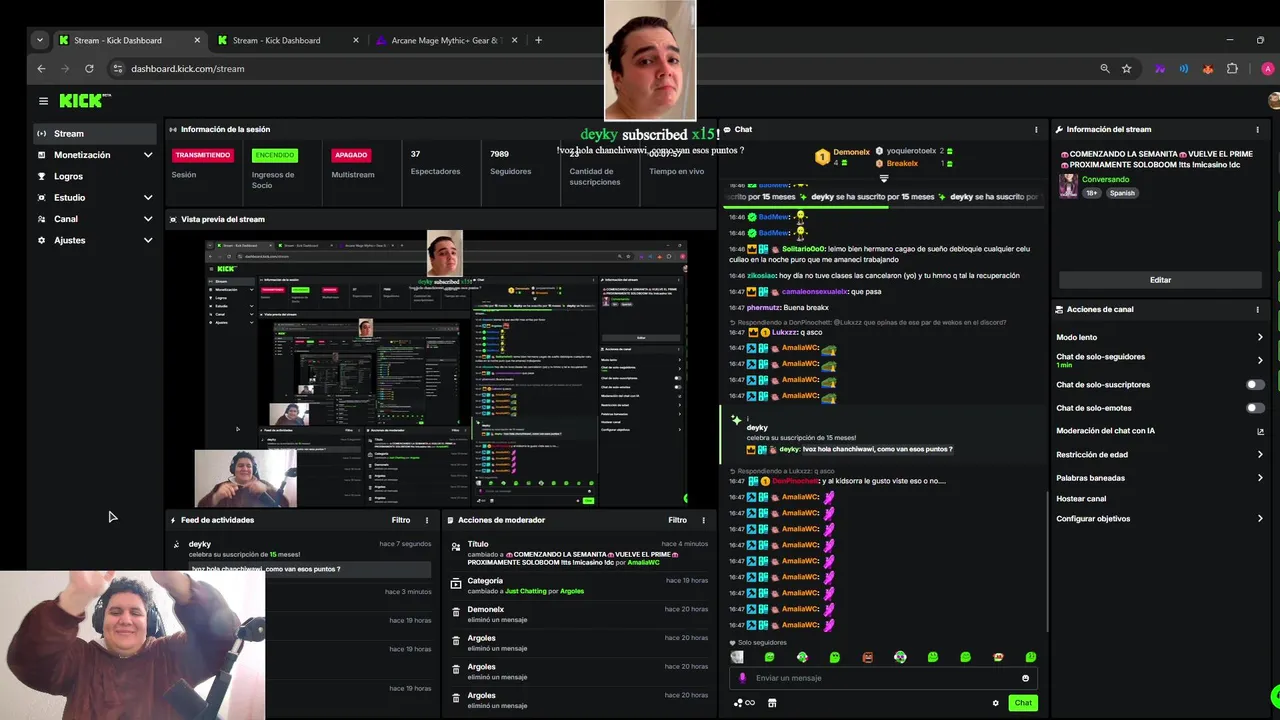Image resolution: width=1280 pixels, height=720 pixels.
Task: Open Filtro in Acciones de moderador
Action: pos(677,520)
